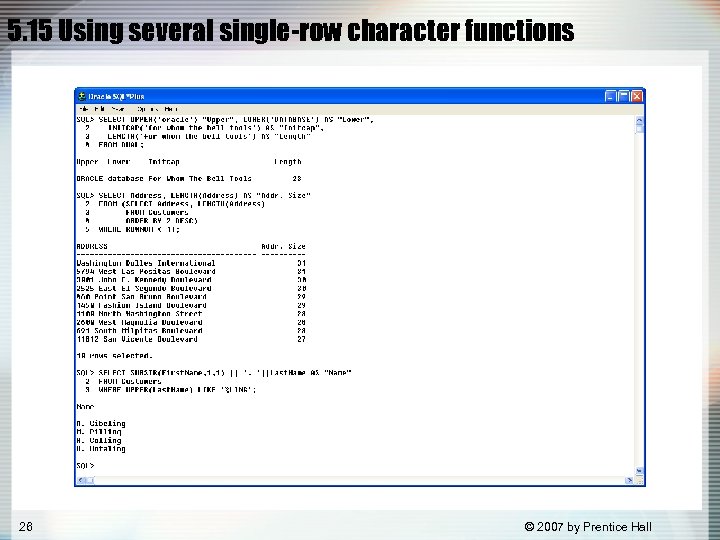Click the John F. Kennedy Boulevard row
This screenshot has width=720, height=540.
(x=191, y=280)
